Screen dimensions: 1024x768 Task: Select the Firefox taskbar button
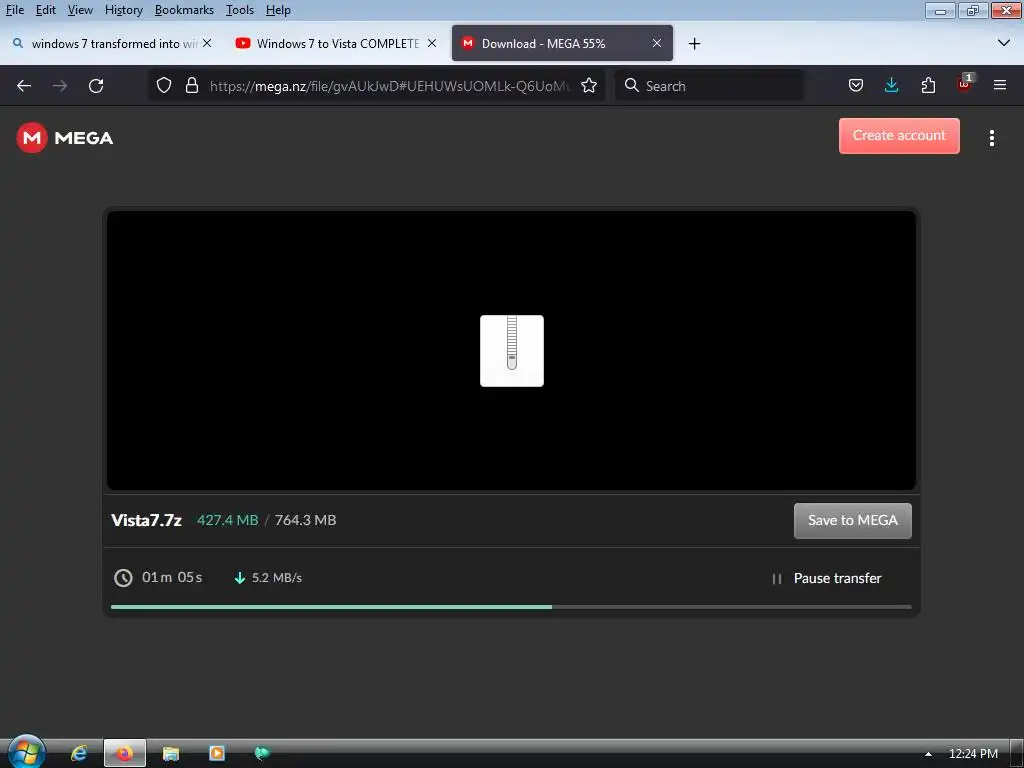125,754
